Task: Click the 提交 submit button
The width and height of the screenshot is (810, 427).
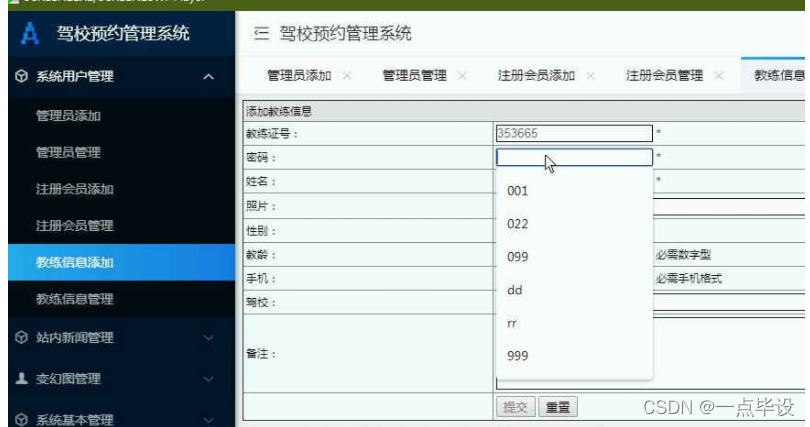Action: 515,407
